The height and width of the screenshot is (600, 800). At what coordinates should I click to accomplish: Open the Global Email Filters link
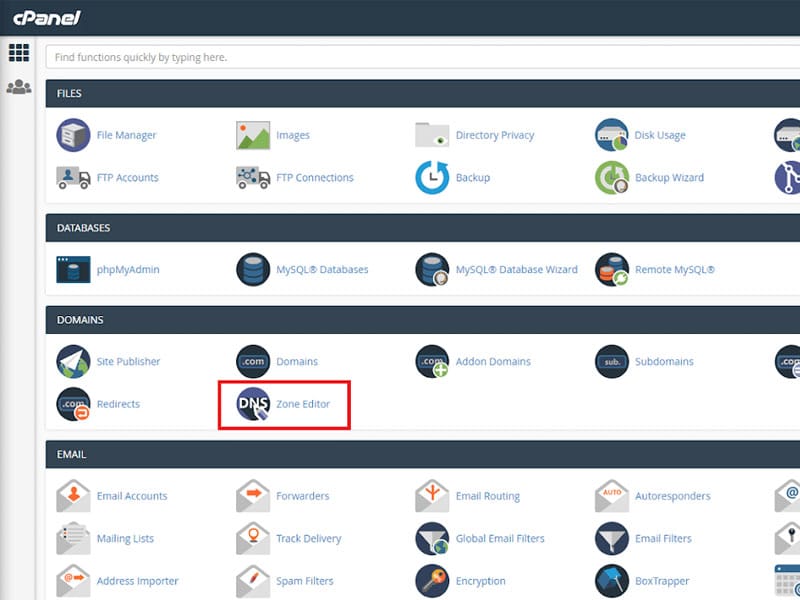(500, 538)
